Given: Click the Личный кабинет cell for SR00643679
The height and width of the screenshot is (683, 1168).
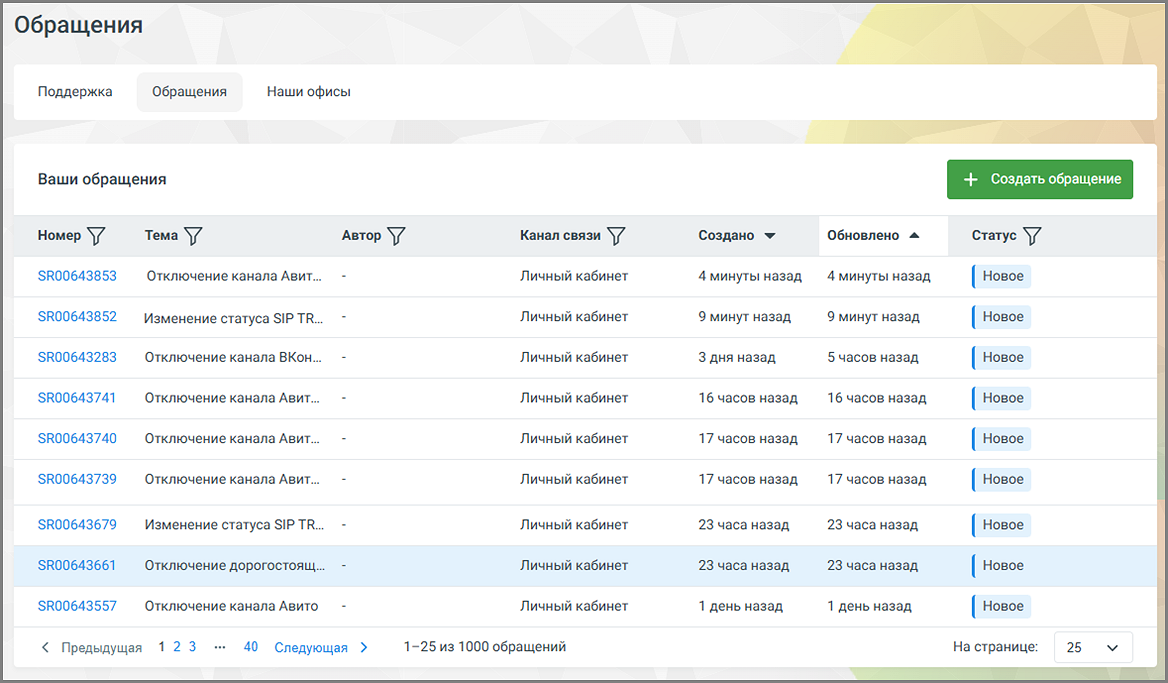Looking at the screenshot, I should pyautogui.click(x=574, y=525).
